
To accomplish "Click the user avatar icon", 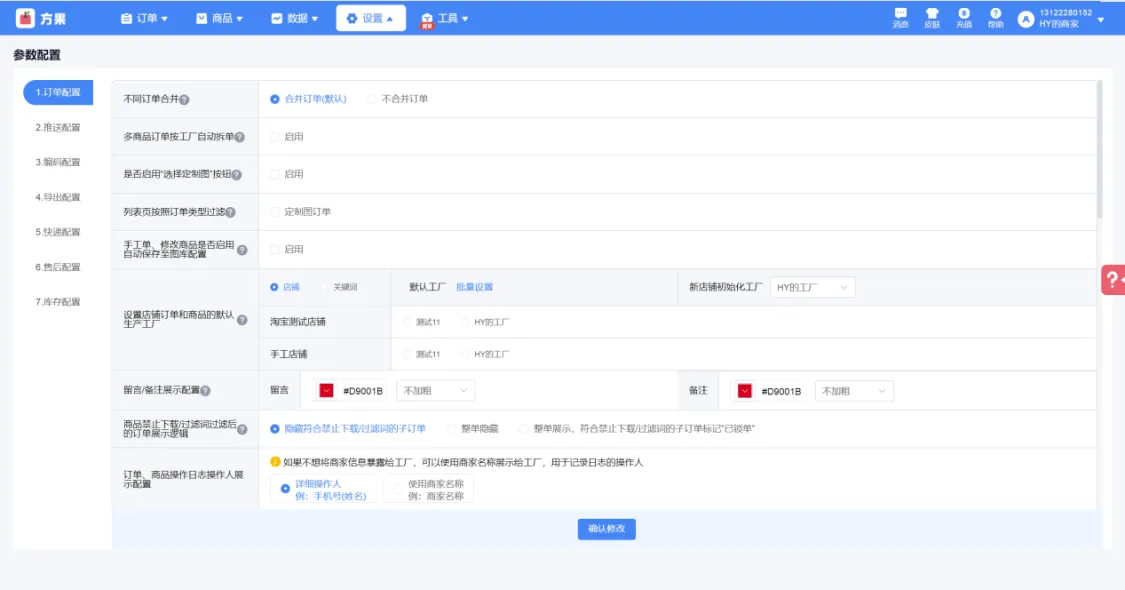I will click(x=1025, y=19).
